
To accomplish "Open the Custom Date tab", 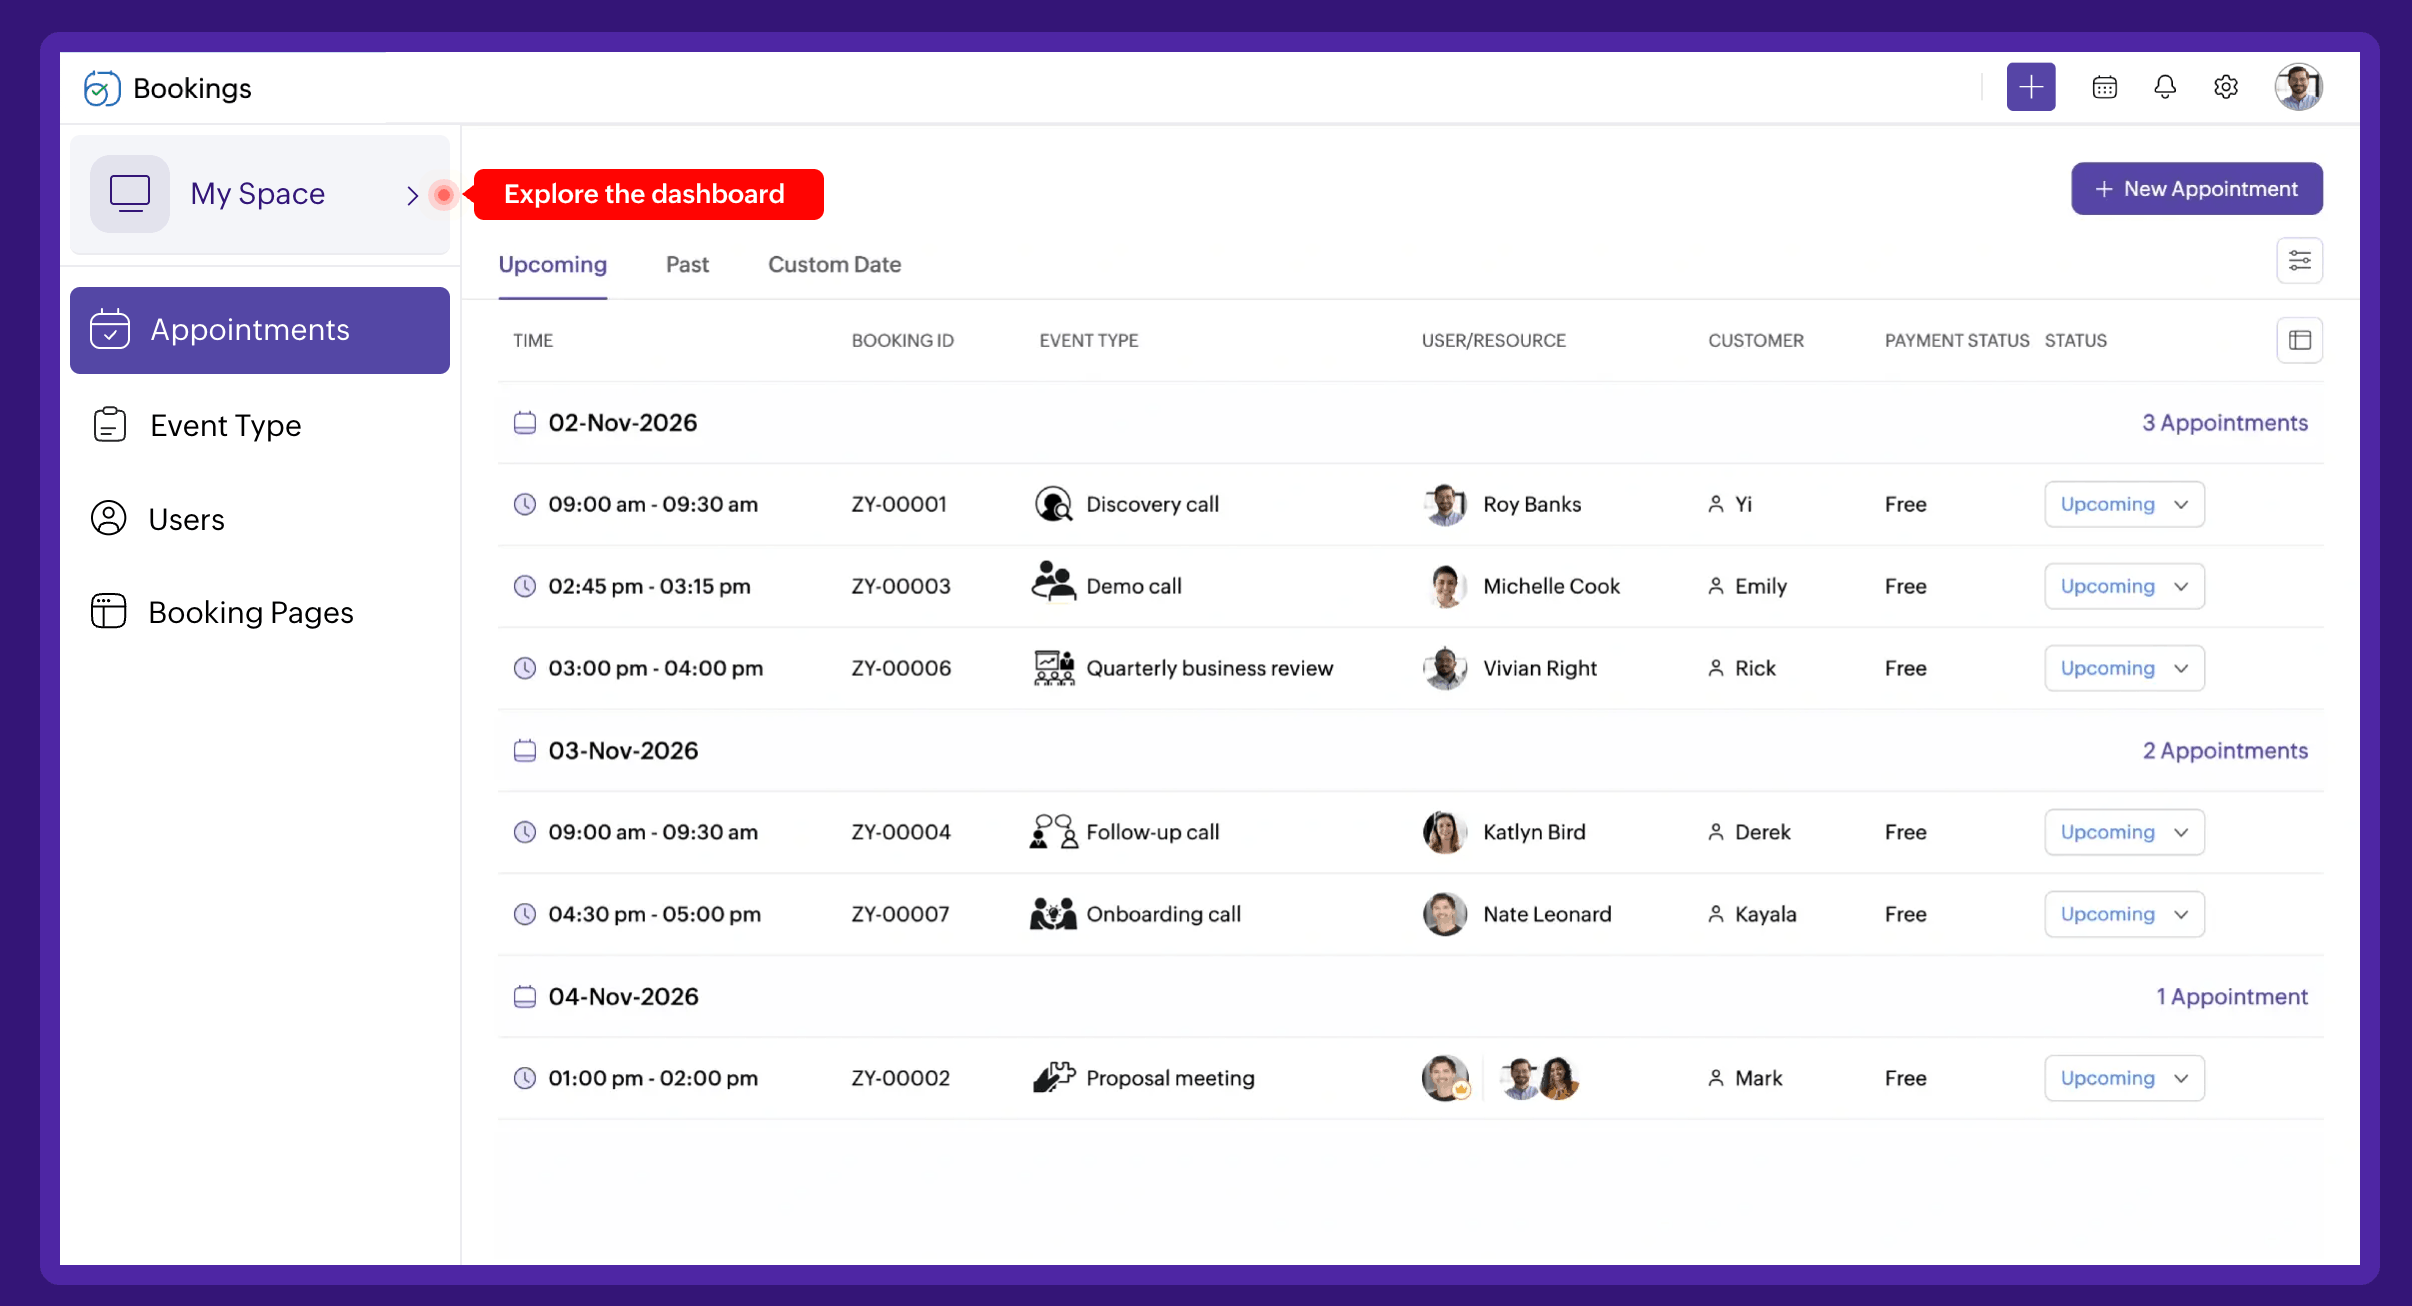I will [x=834, y=264].
